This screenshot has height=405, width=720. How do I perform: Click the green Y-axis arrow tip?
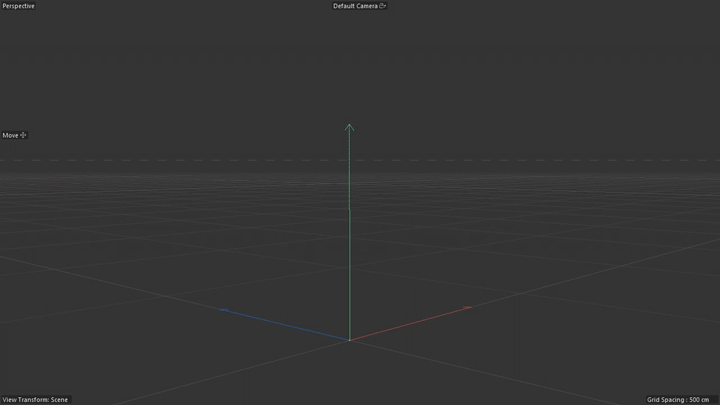pos(349,127)
